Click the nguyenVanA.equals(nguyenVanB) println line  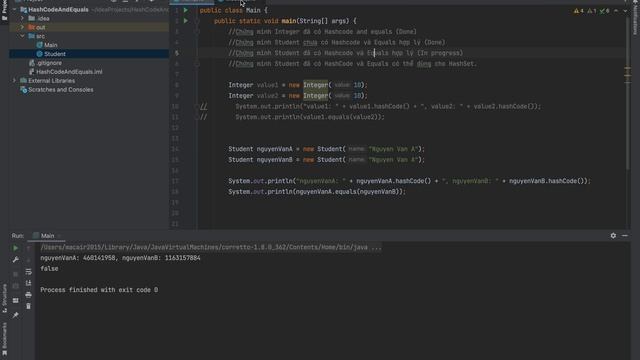(317, 191)
